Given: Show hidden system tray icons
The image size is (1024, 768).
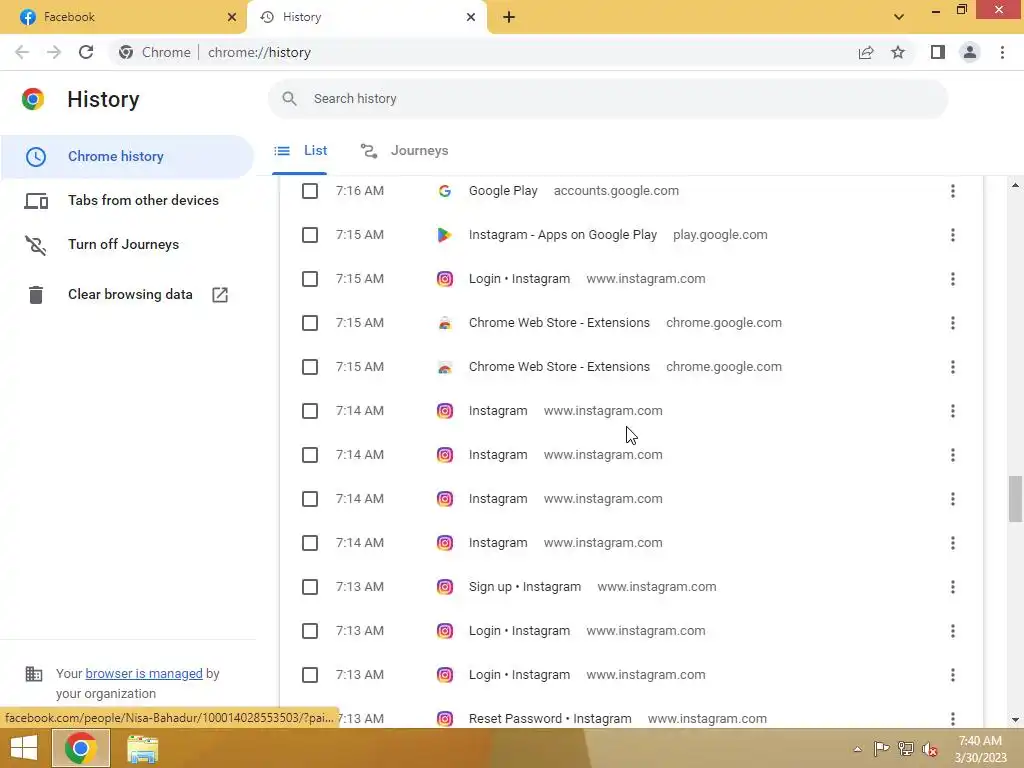Looking at the screenshot, I should tap(857, 749).
